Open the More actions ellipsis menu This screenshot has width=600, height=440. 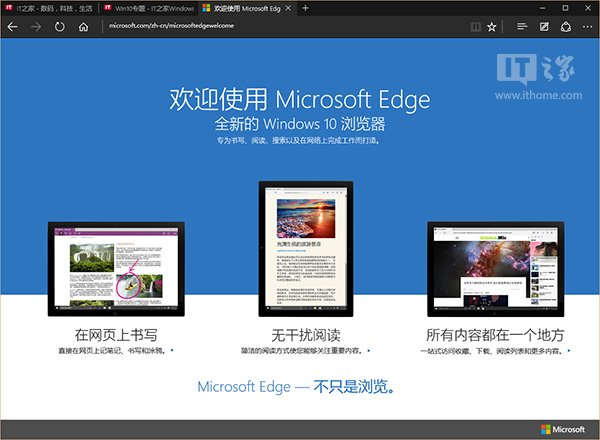[x=586, y=27]
